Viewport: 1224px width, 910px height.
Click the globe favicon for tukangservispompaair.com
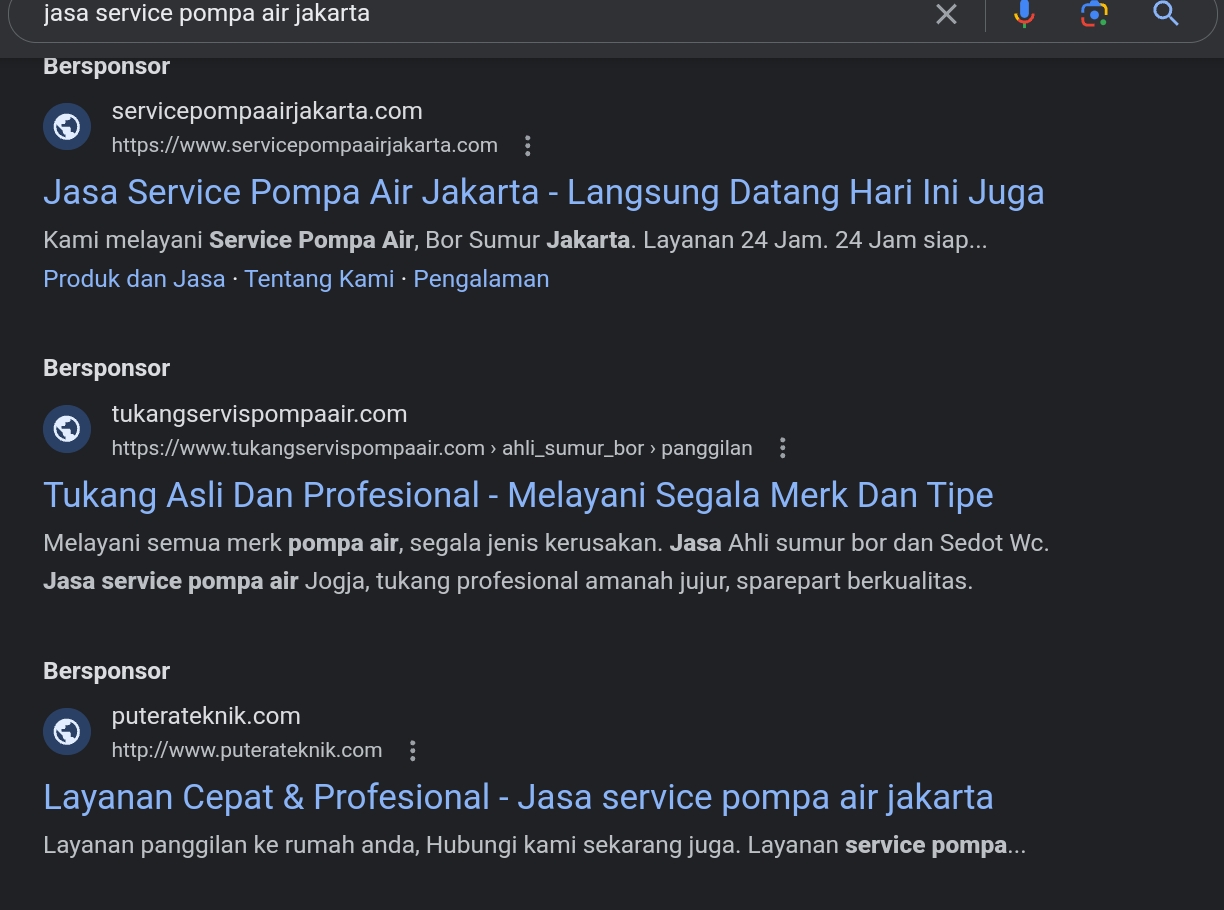(x=67, y=430)
